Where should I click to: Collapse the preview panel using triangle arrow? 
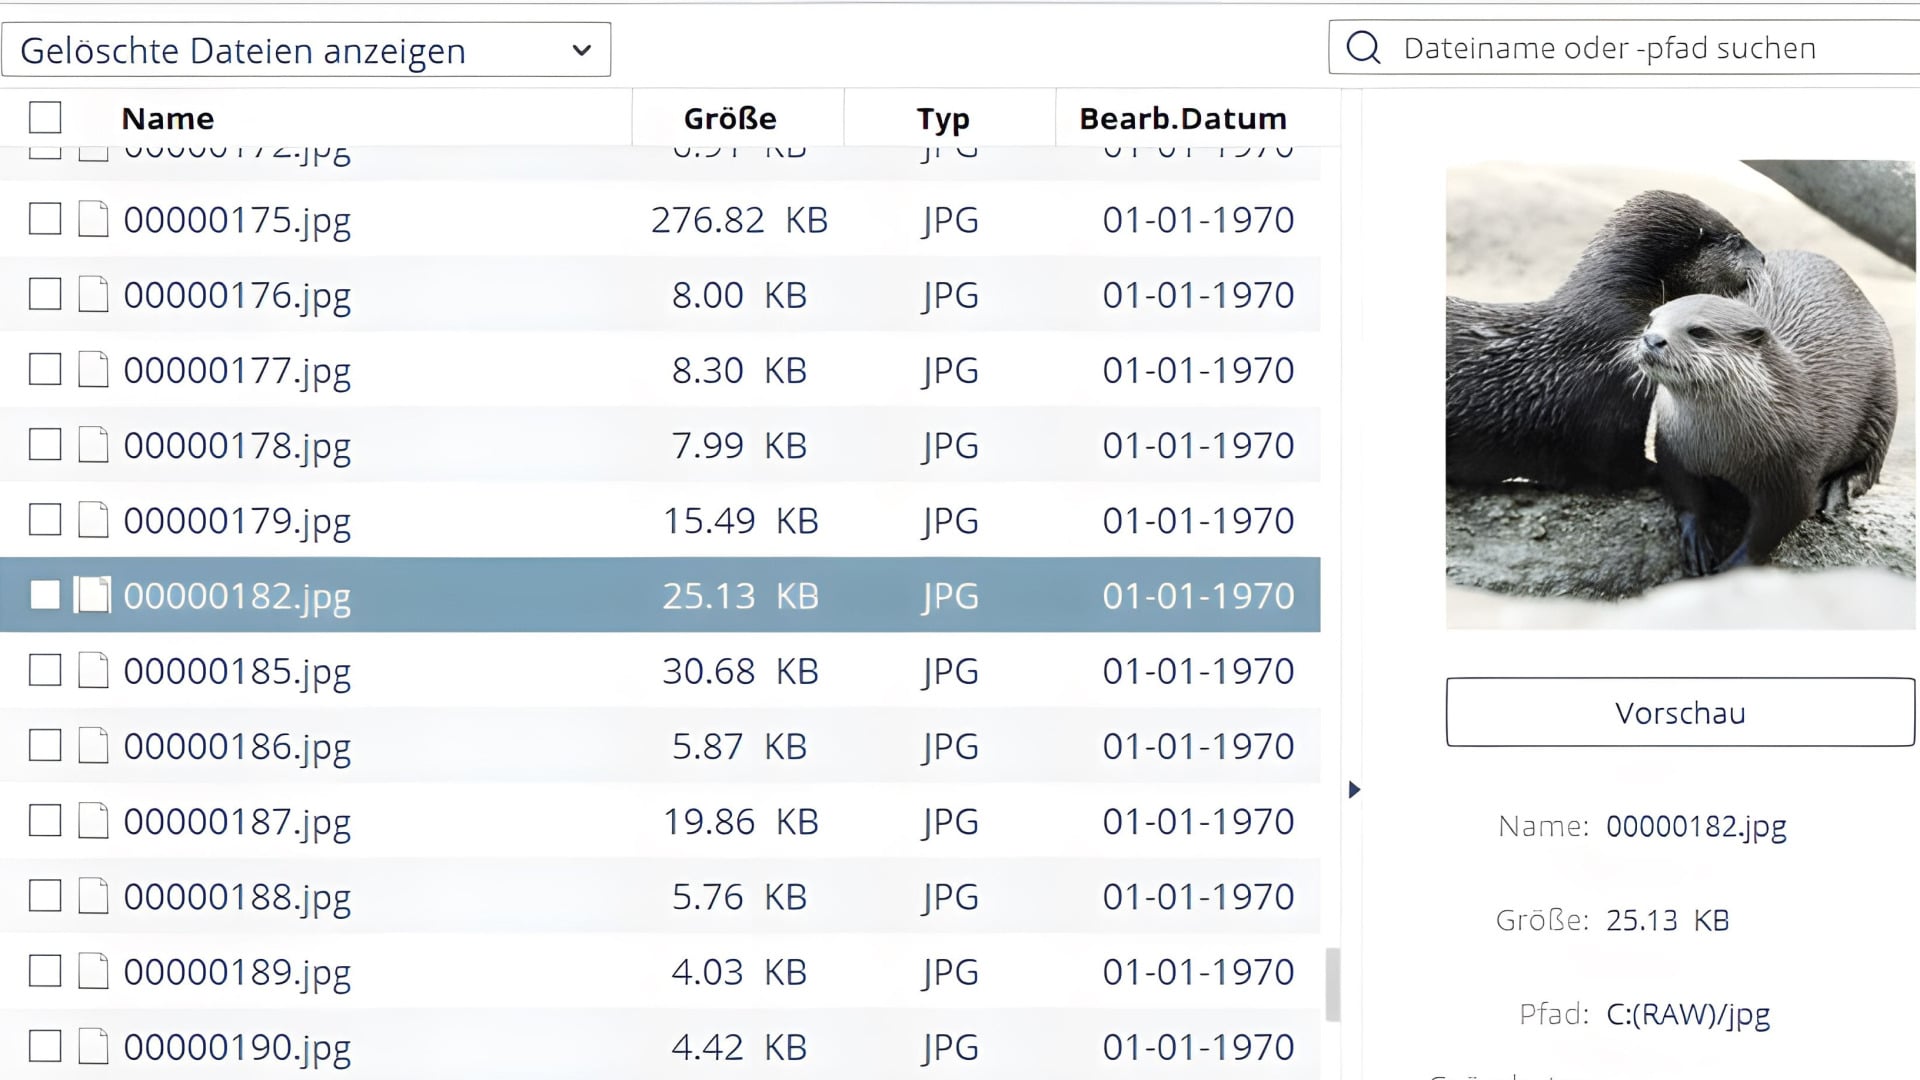coord(1354,790)
